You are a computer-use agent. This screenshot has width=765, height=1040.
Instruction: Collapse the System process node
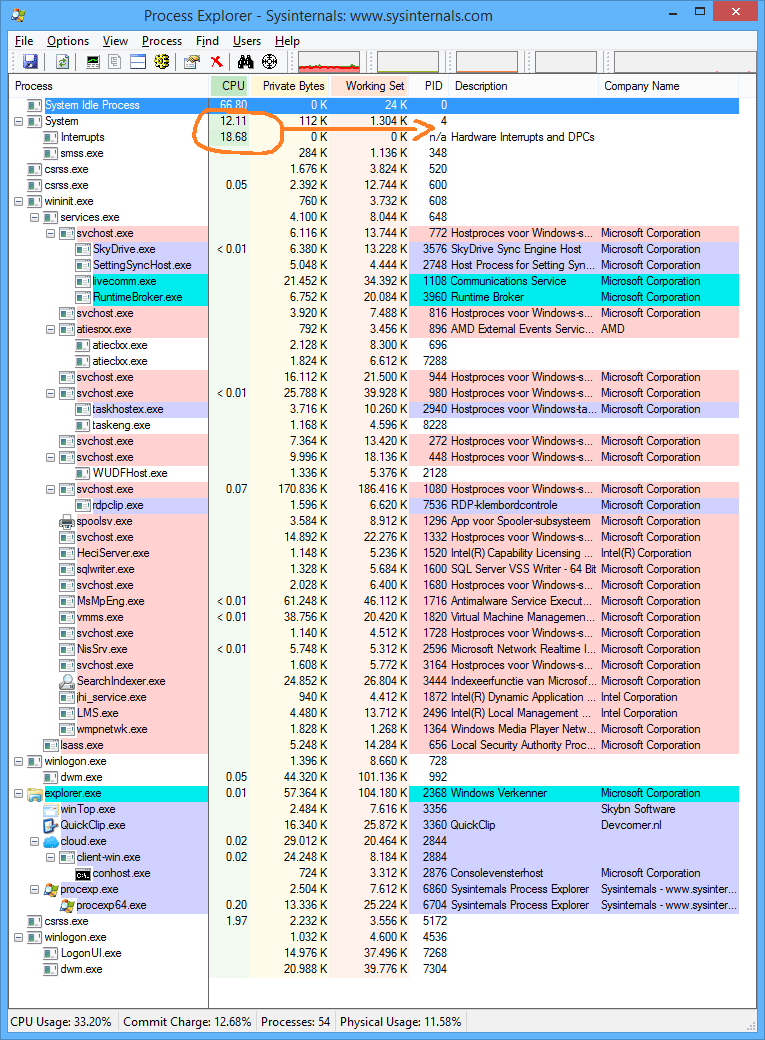click(x=19, y=121)
